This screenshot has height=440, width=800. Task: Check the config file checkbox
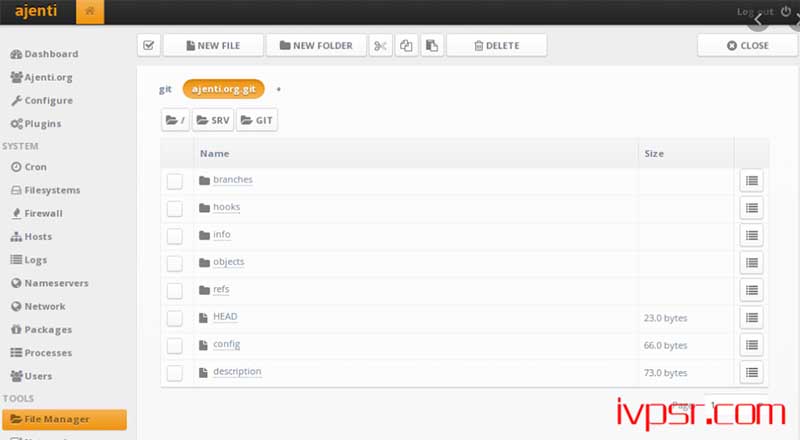coord(174,346)
